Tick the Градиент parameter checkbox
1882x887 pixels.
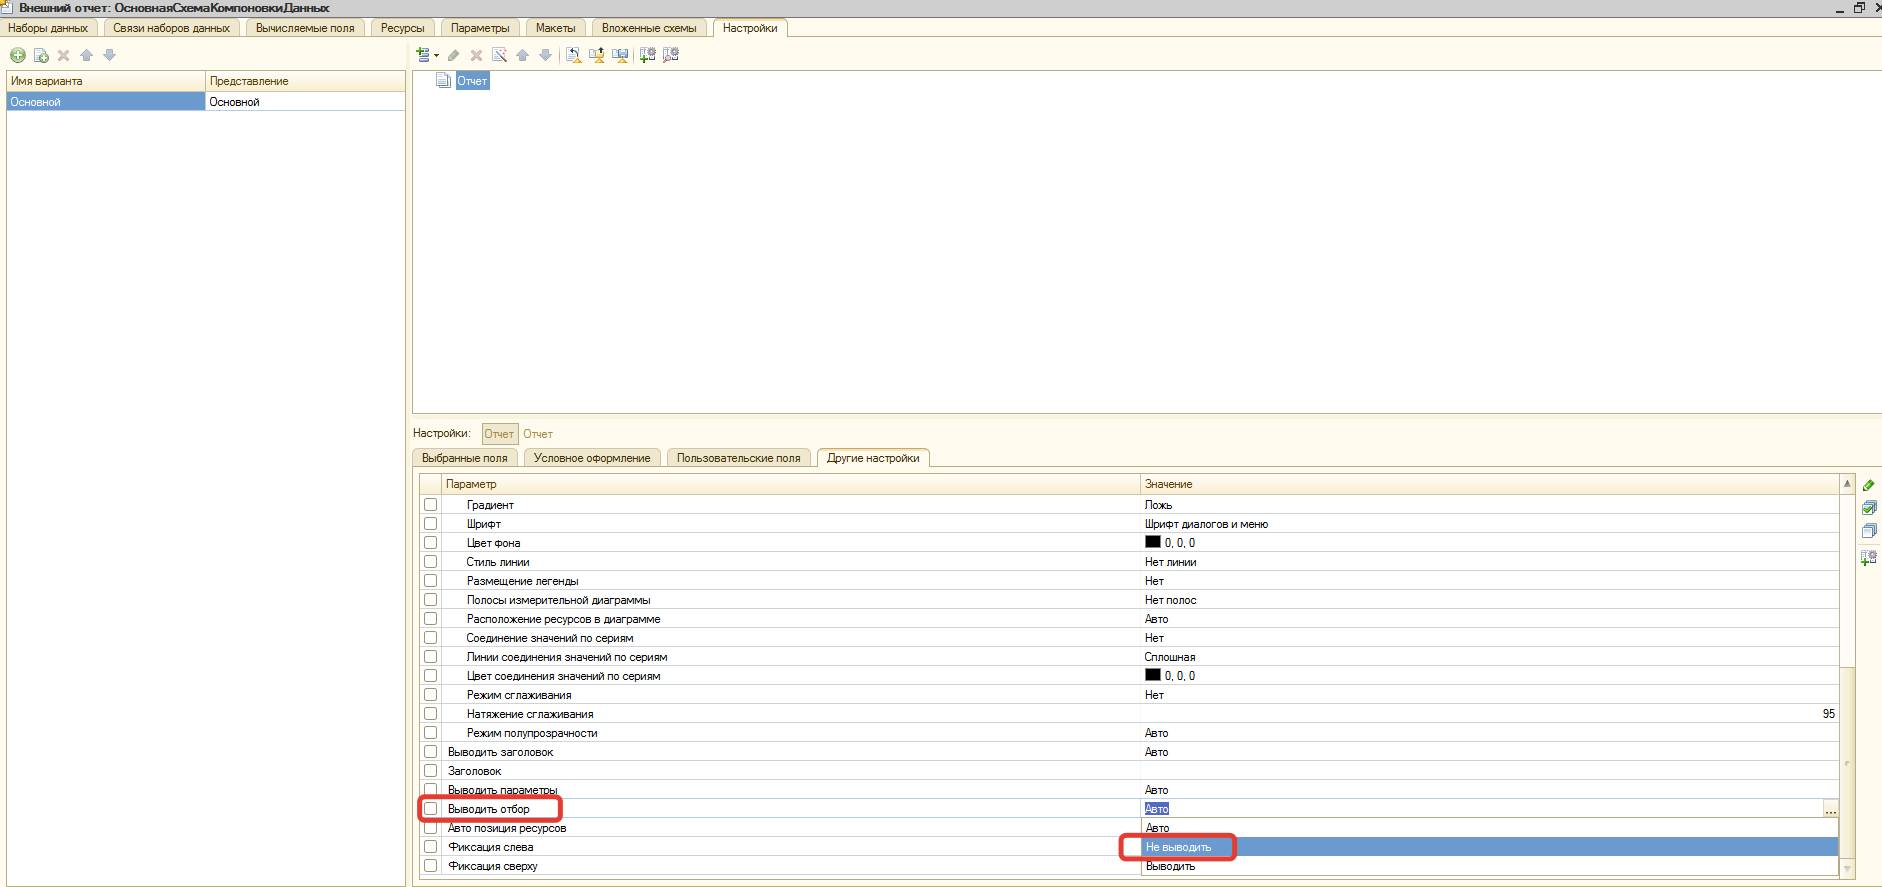coord(431,505)
